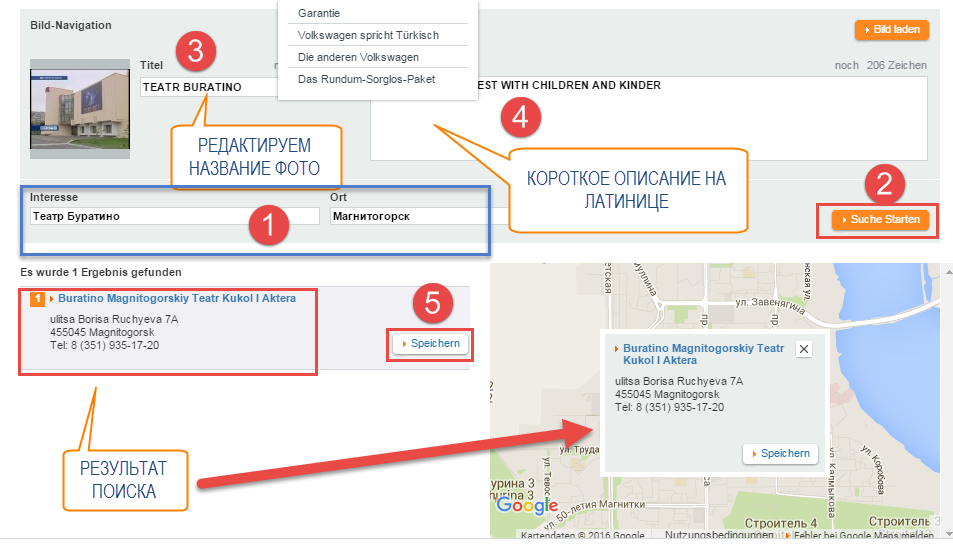
Task: Click the Bild laden button
Action: tap(892, 30)
